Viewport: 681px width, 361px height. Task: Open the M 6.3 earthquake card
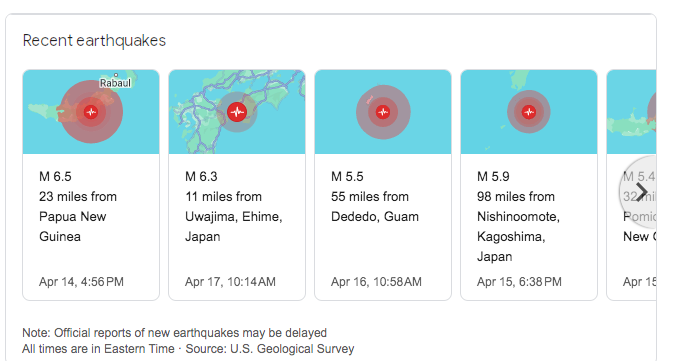[x=237, y=185]
